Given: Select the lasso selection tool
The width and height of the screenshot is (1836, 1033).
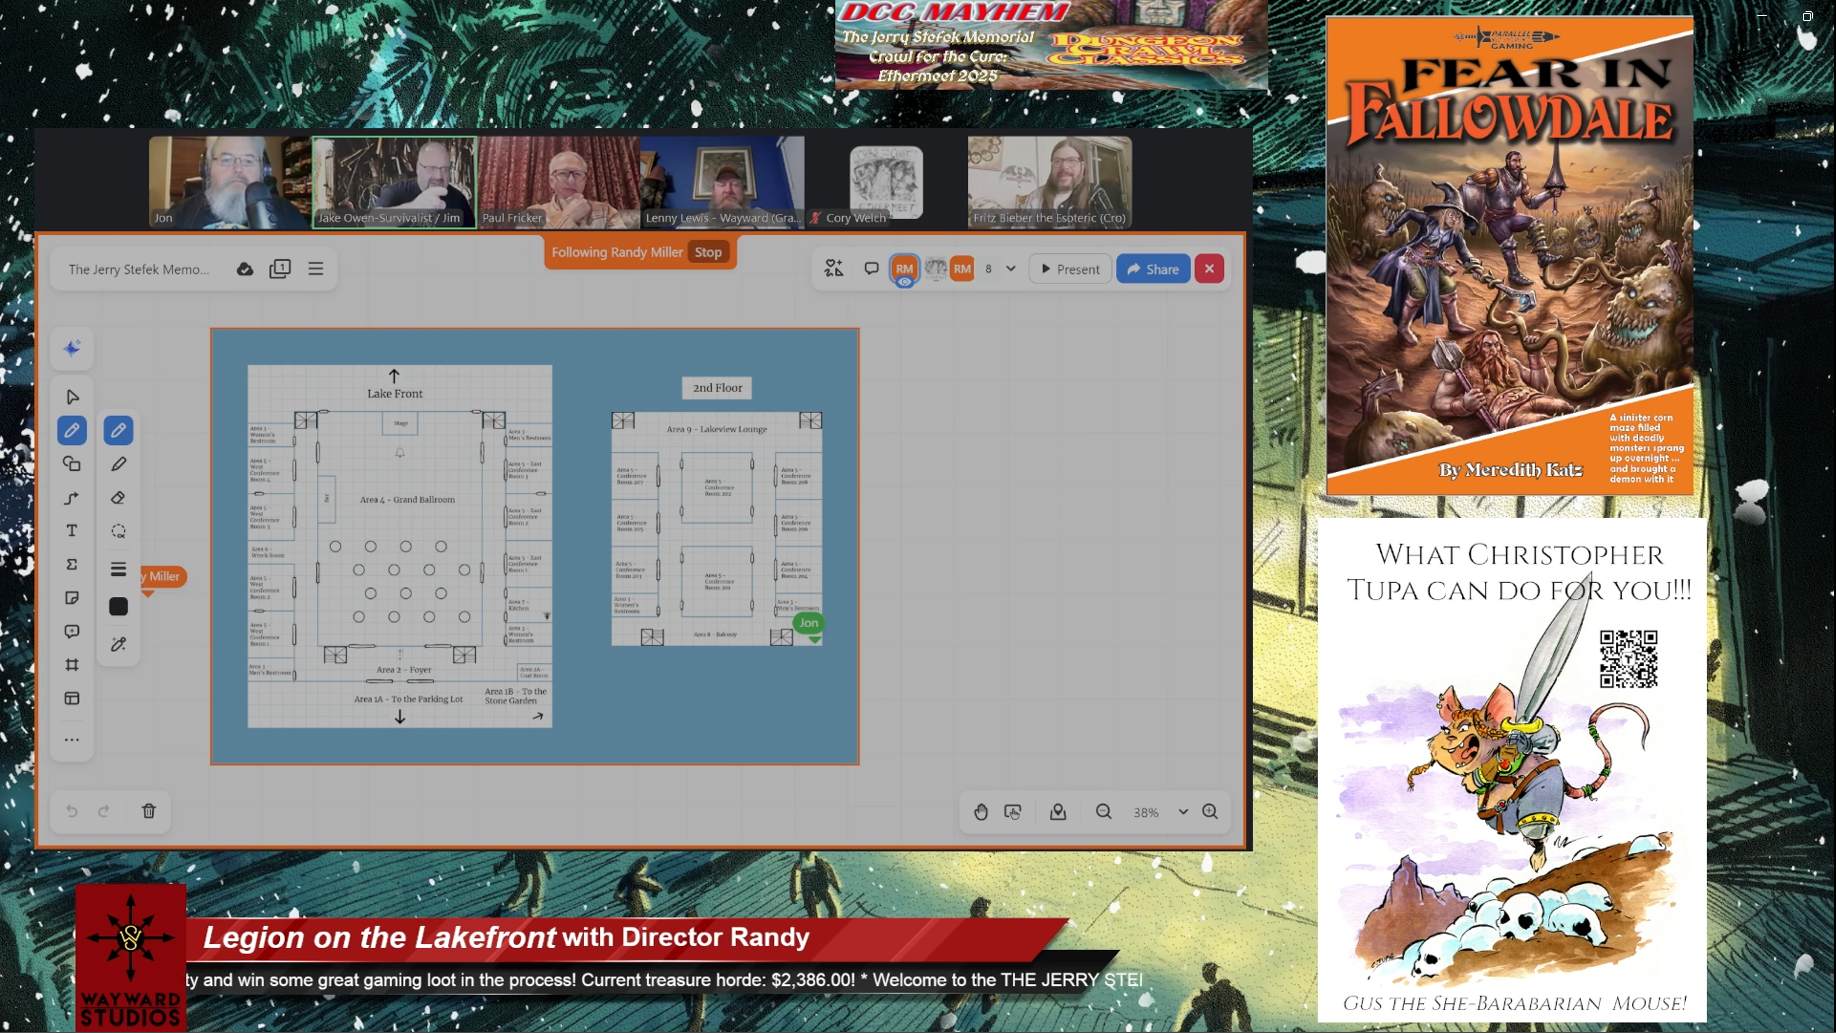Looking at the screenshot, I should (118, 531).
